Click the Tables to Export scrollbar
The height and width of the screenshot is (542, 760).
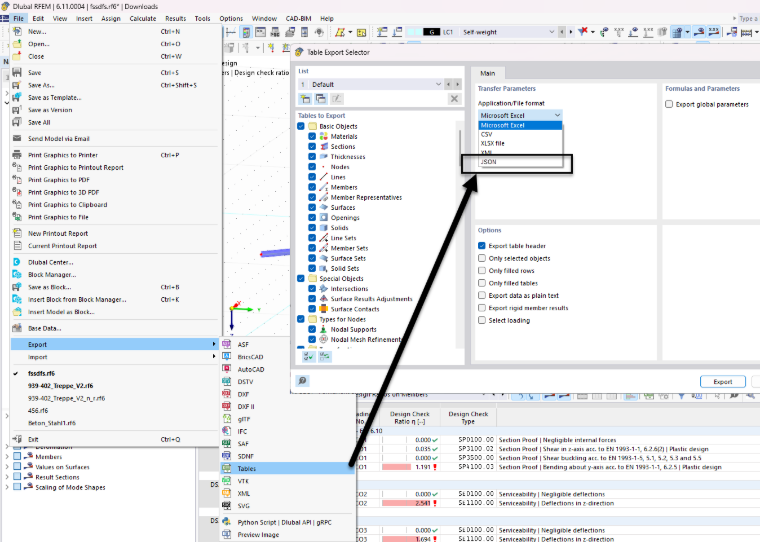pos(459,148)
